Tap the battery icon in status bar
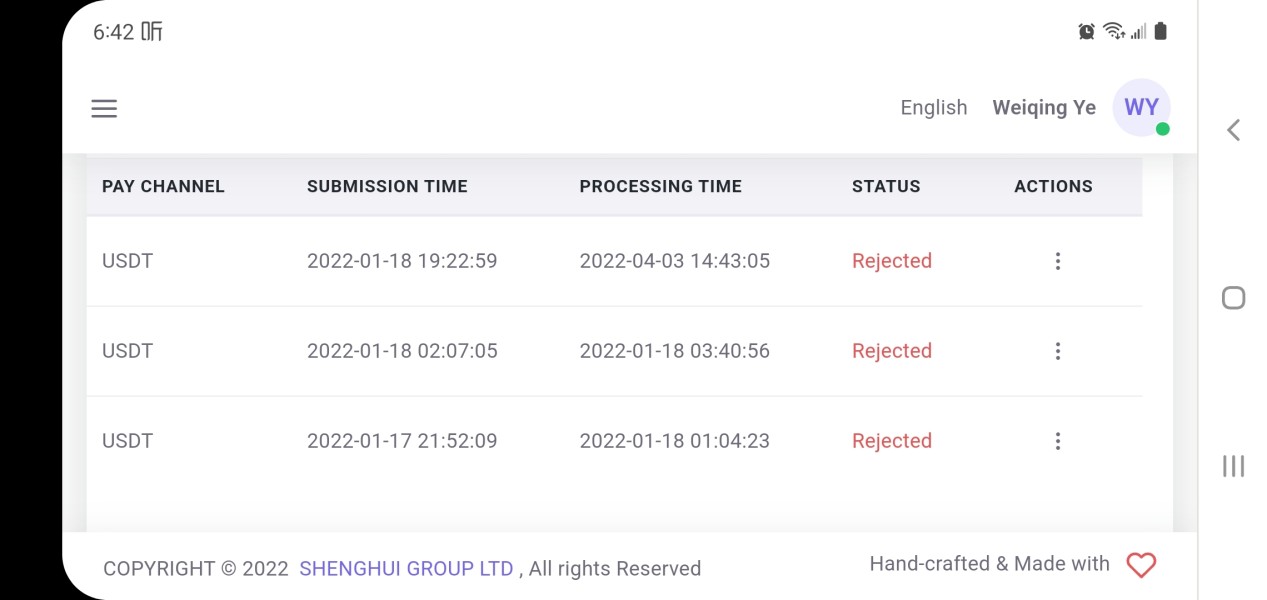This screenshot has height=600, width=1267. pyautogui.click(x=1160, y=32)
